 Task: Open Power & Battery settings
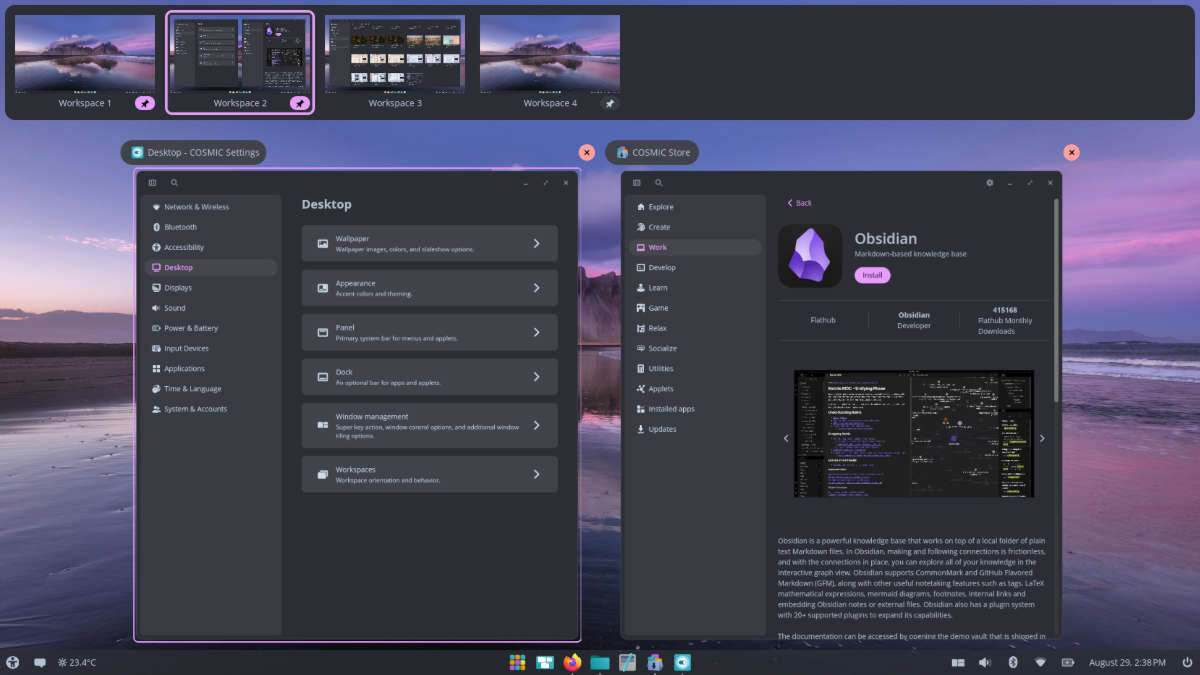coord(211,328)
